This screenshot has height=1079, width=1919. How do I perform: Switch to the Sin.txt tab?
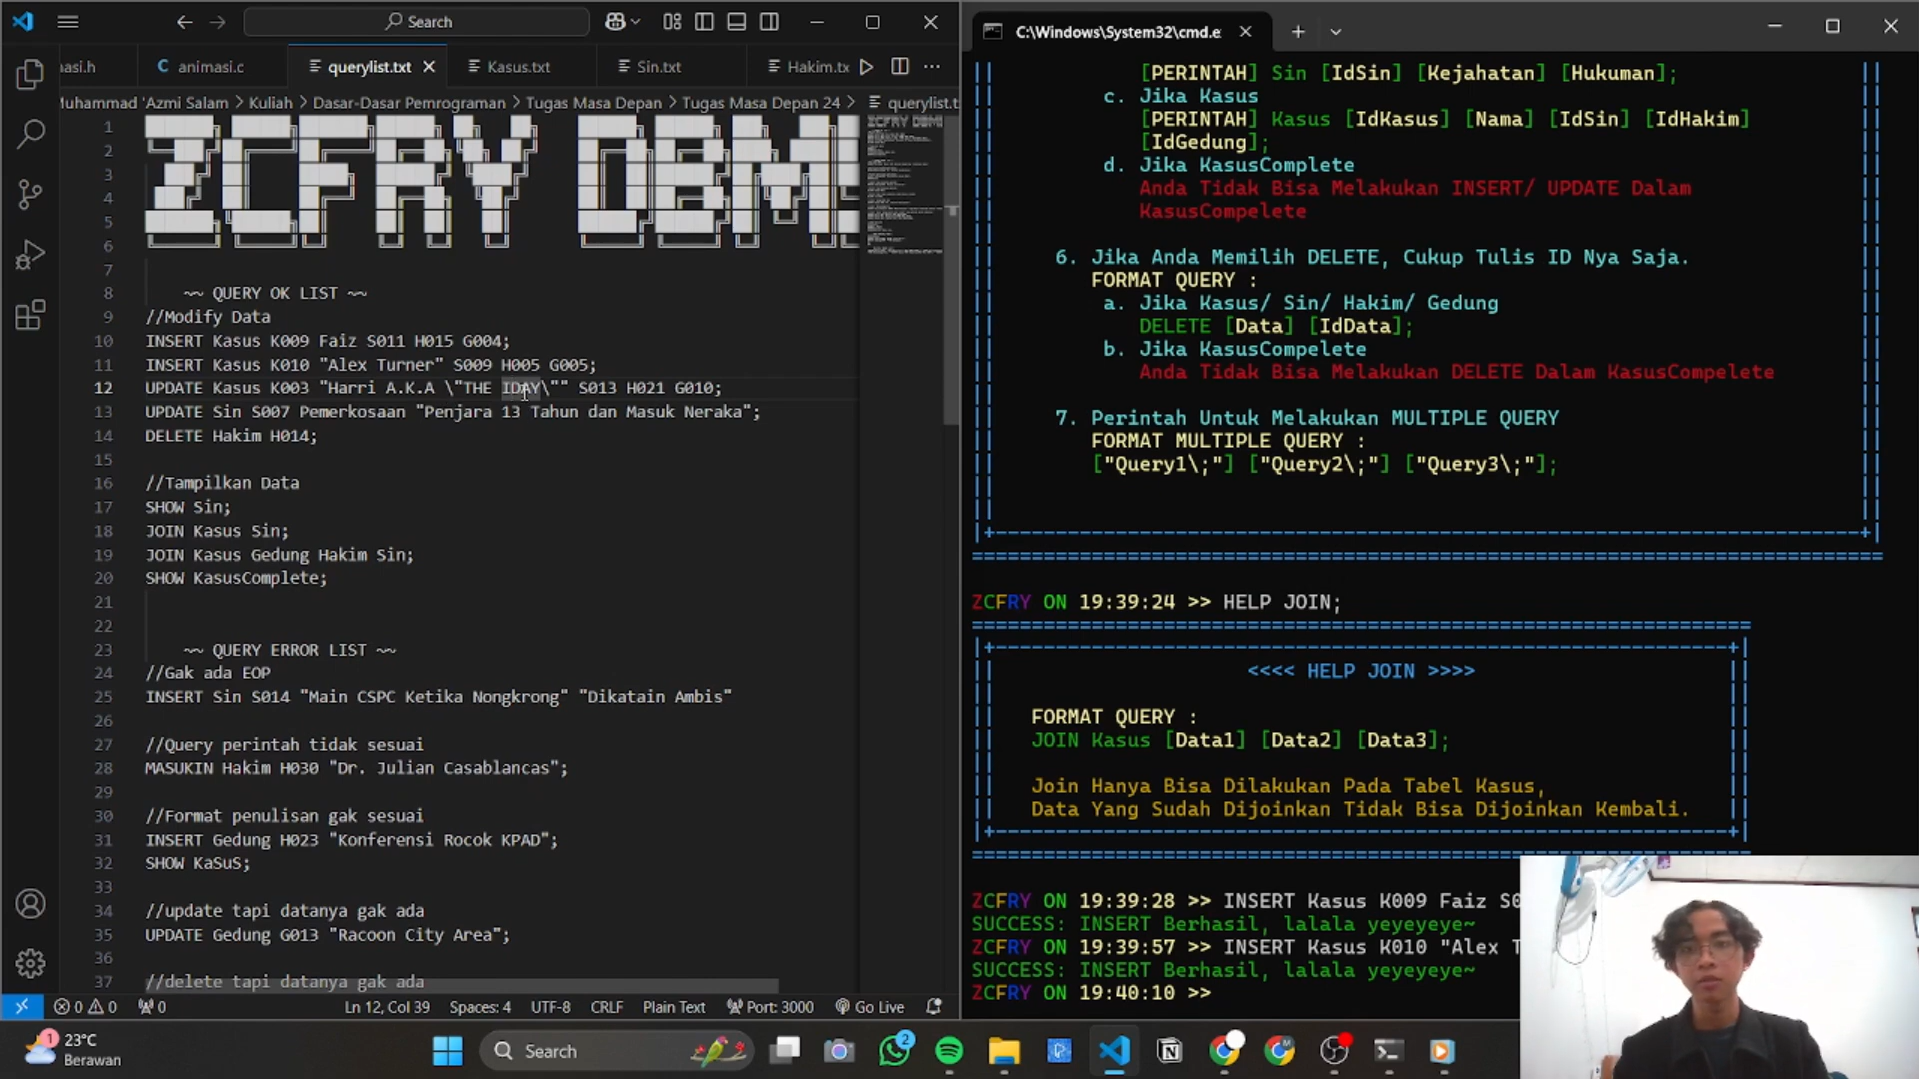[657, 66]
